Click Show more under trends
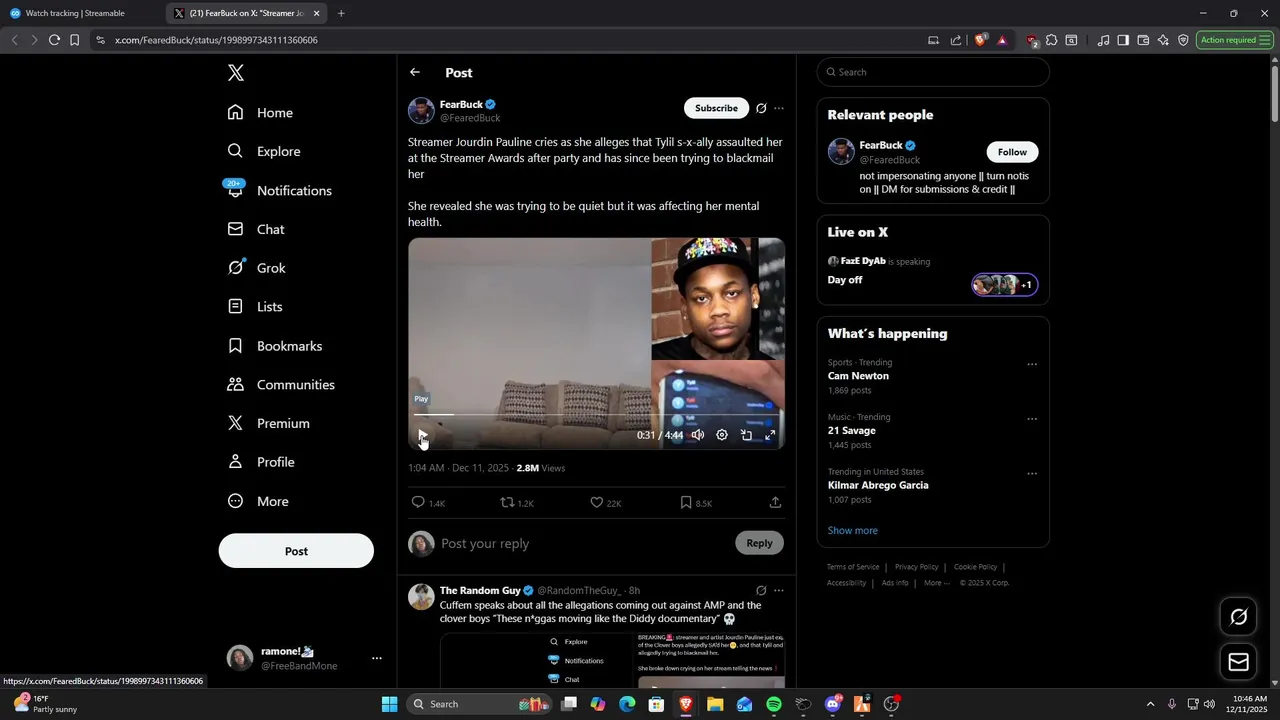 coord(852,530)
